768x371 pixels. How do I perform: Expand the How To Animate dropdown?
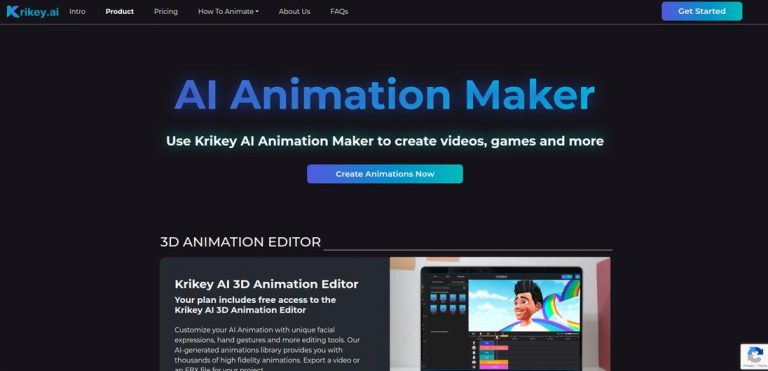228,11
